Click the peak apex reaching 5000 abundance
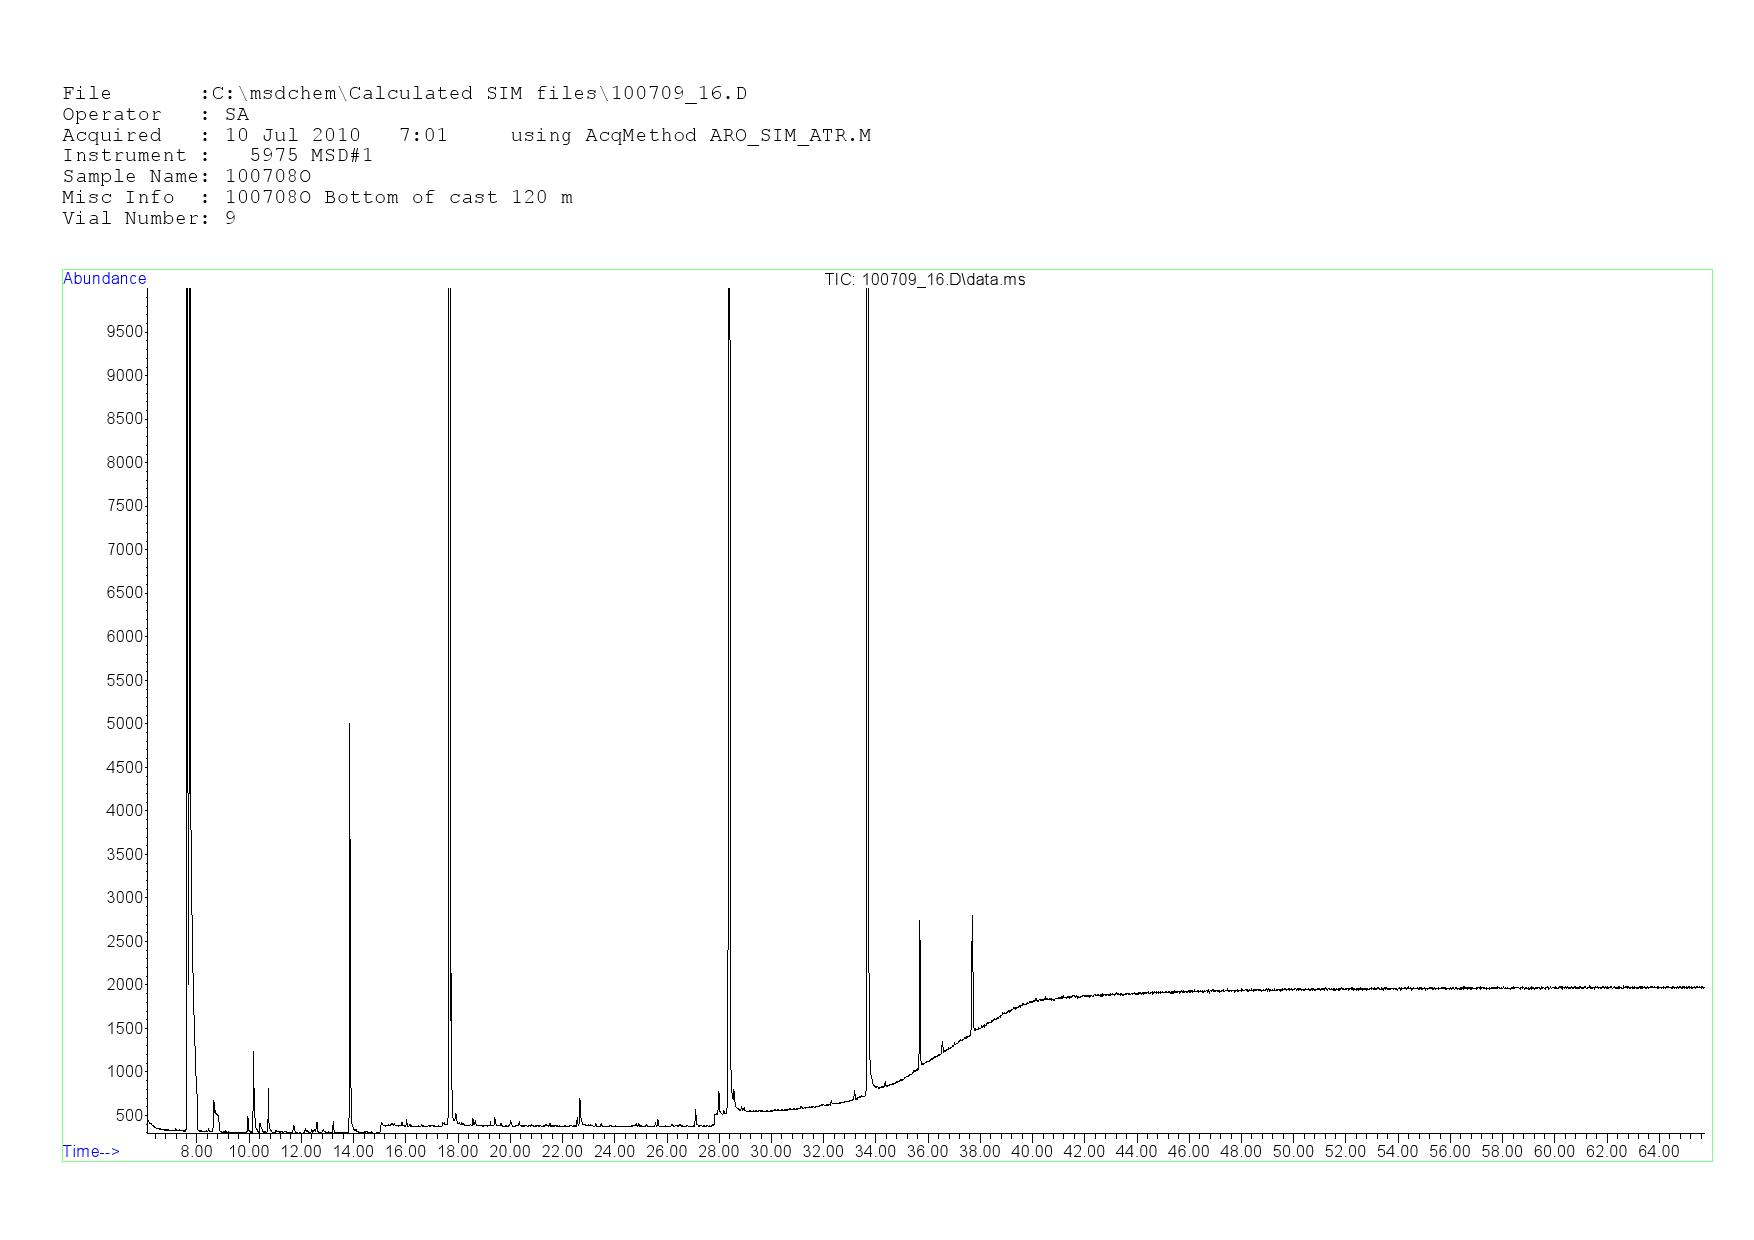 (x=349, y=725)
